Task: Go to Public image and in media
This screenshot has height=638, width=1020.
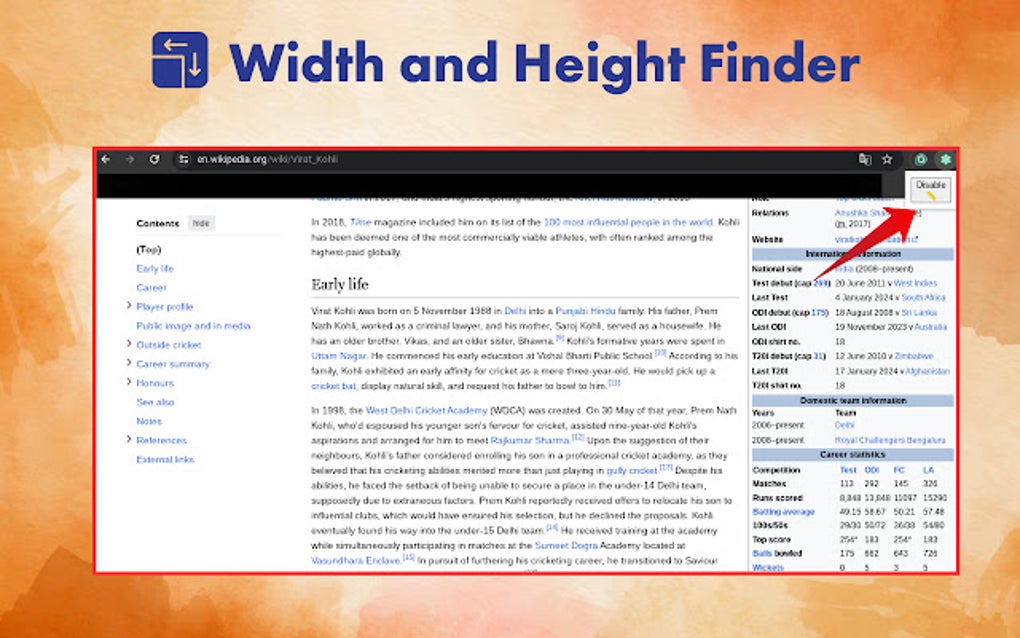Action: pos(193,326)
